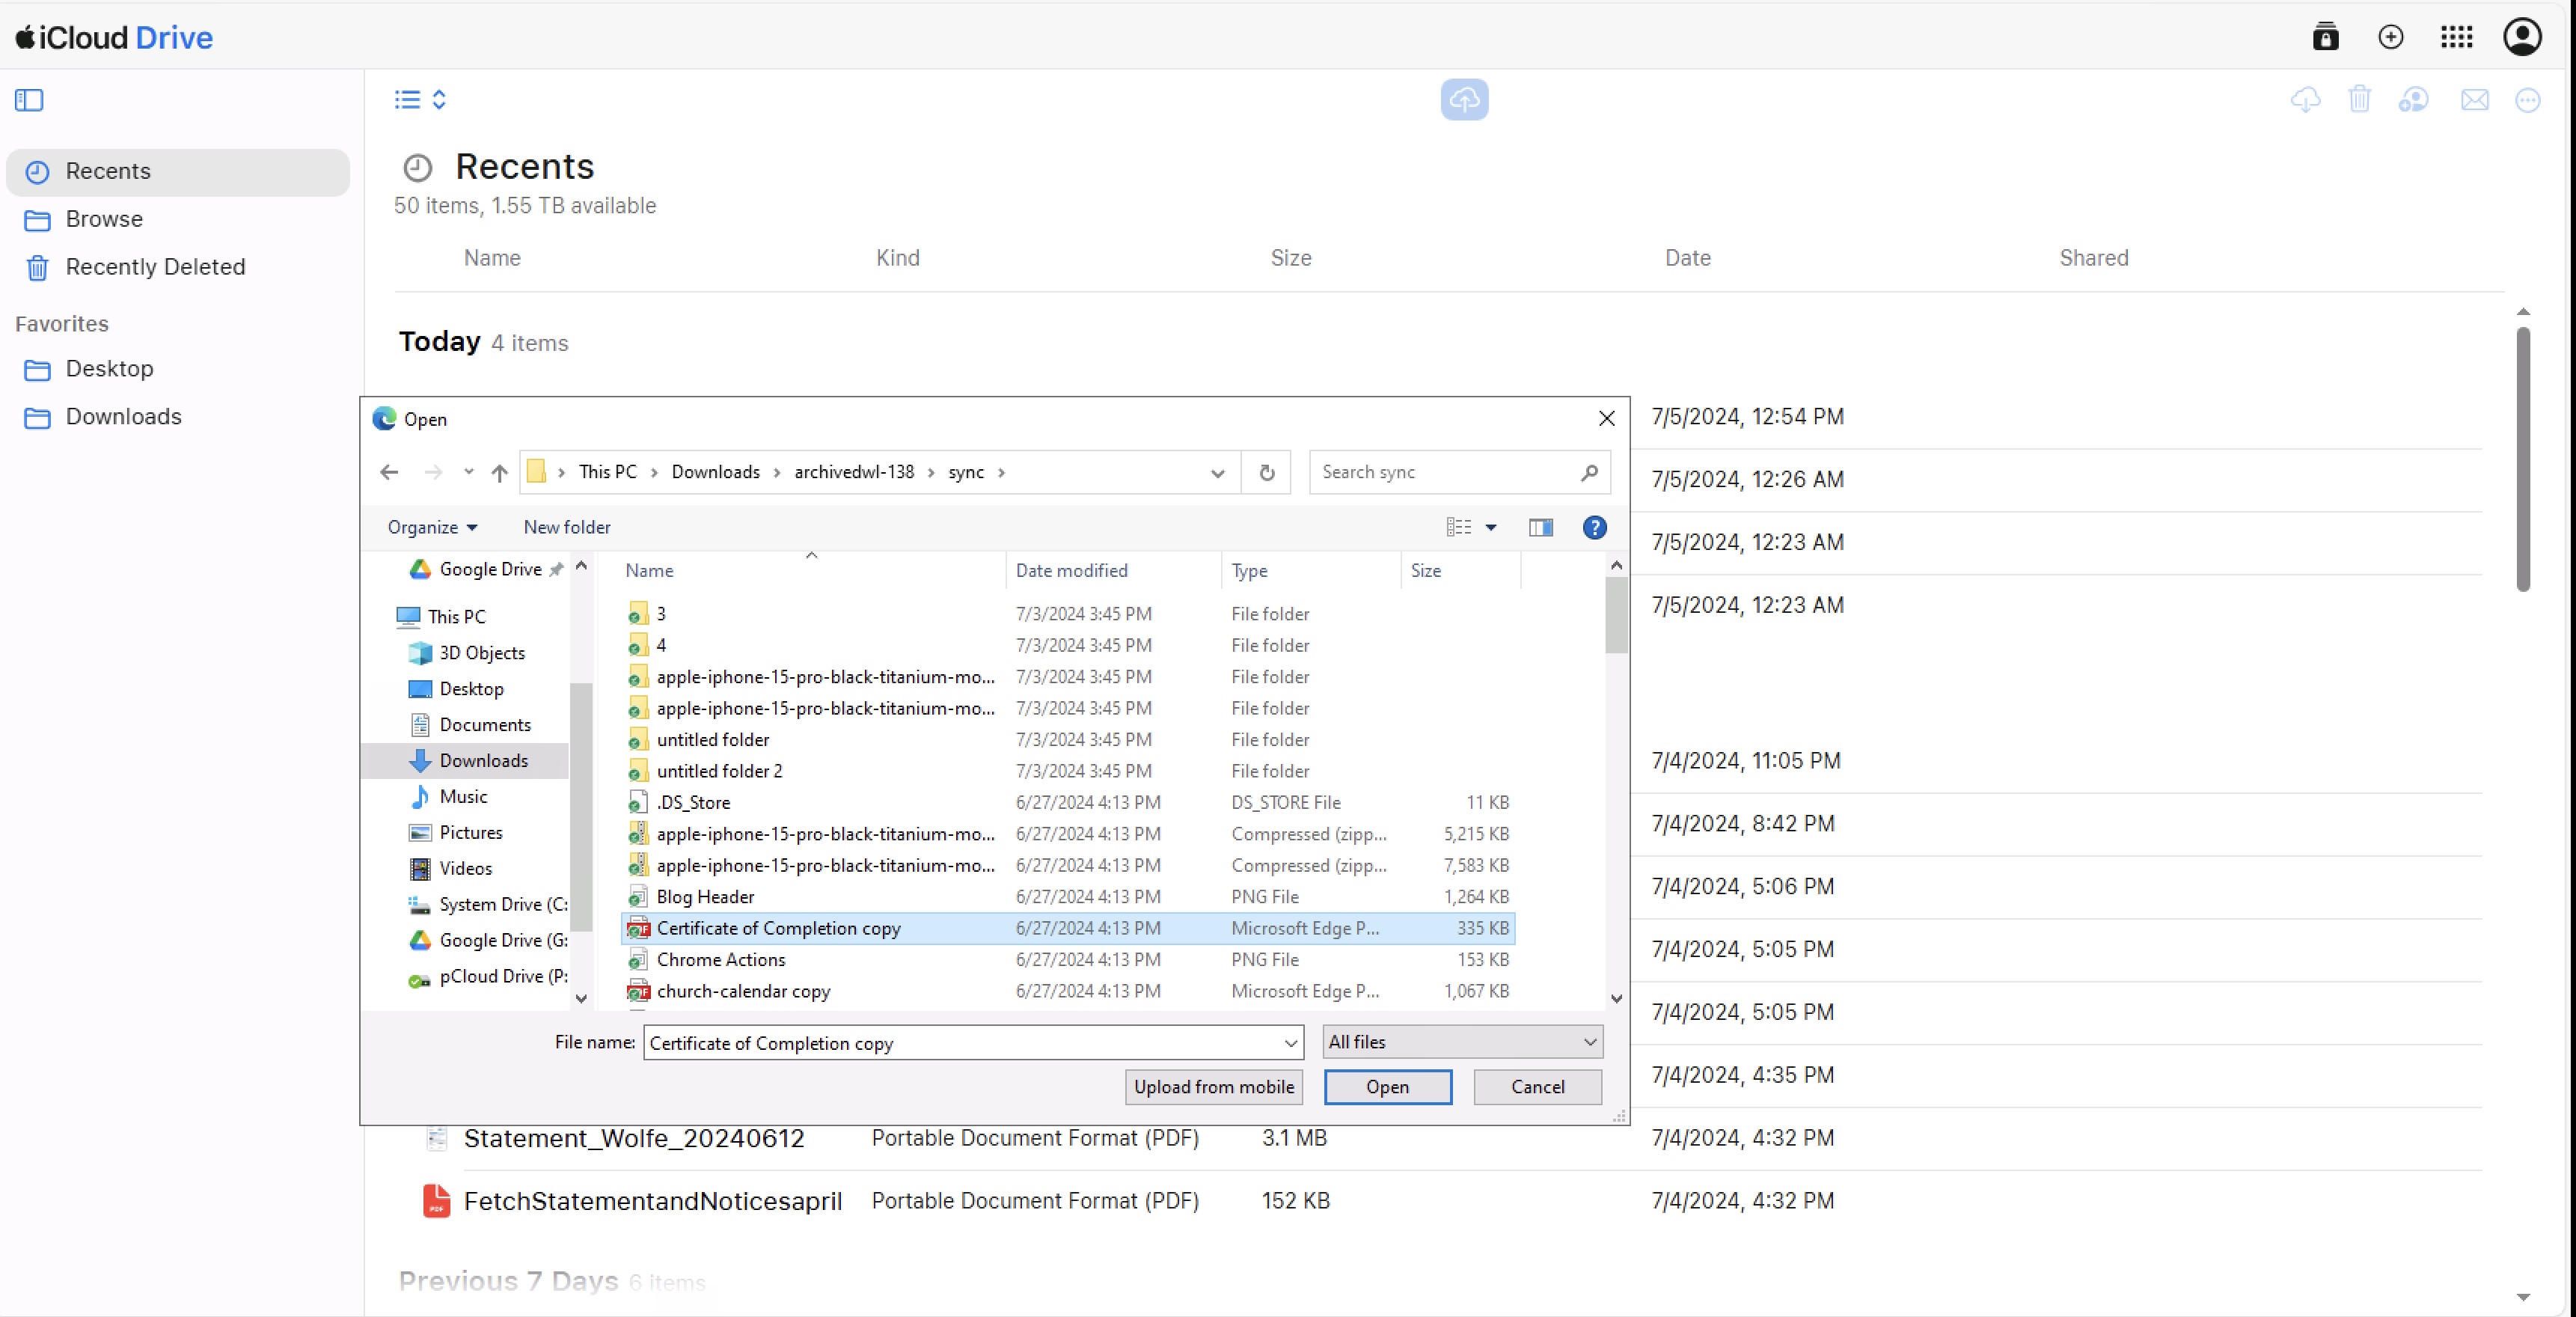2576x1317 pixels.
Task: Click the add plus circle icon
Action: coord(2391,37)
